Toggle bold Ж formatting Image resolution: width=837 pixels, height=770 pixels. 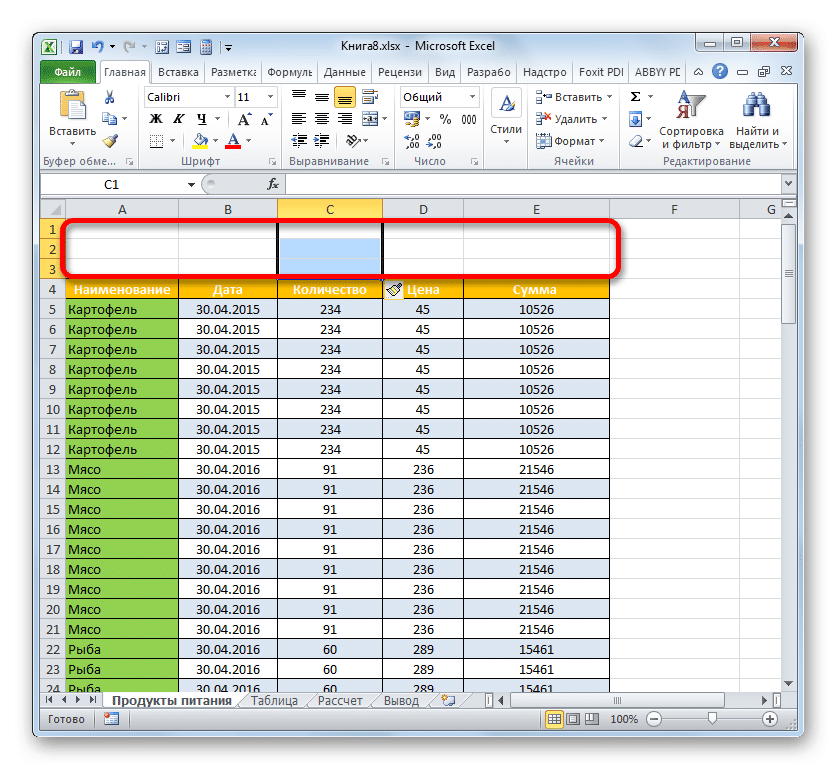pyautogui.click(x=156, y=119)
